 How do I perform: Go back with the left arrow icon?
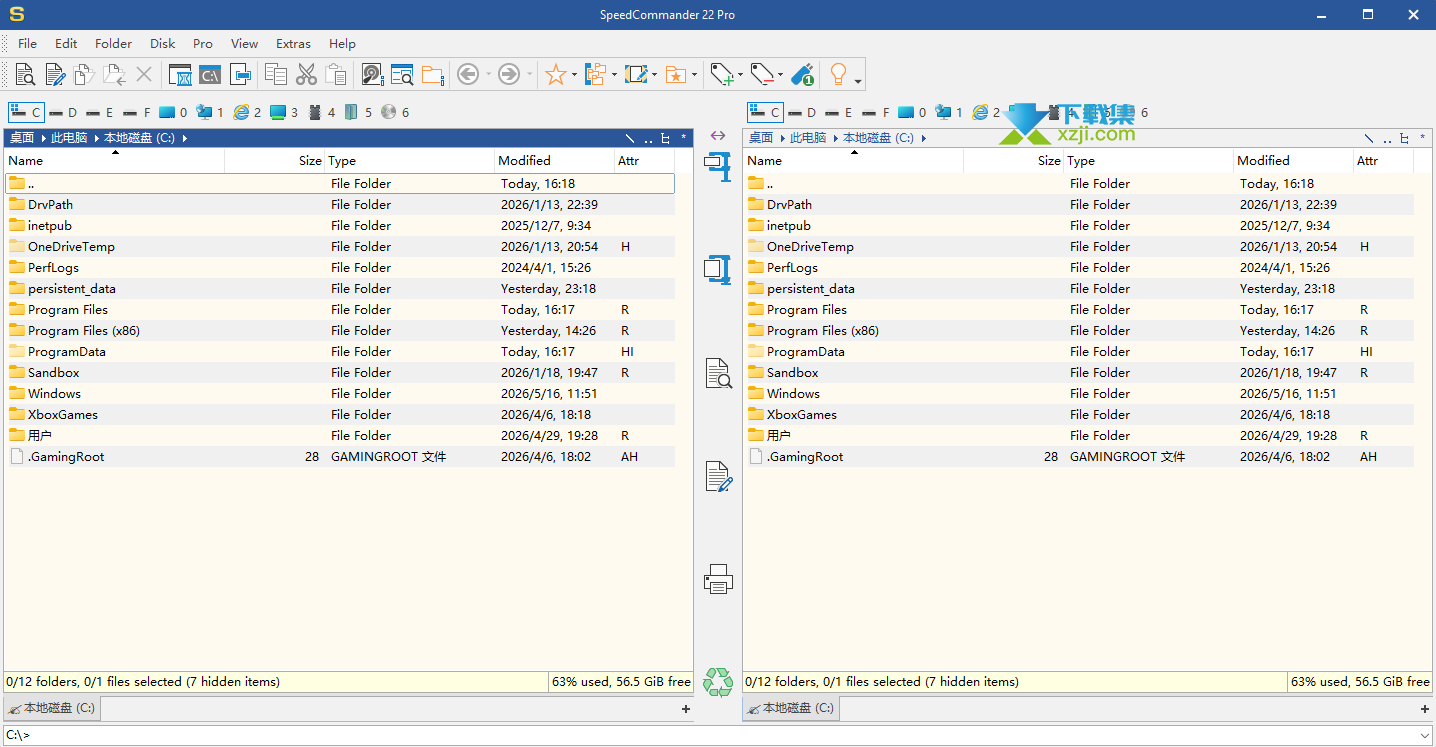click(467, 74)
